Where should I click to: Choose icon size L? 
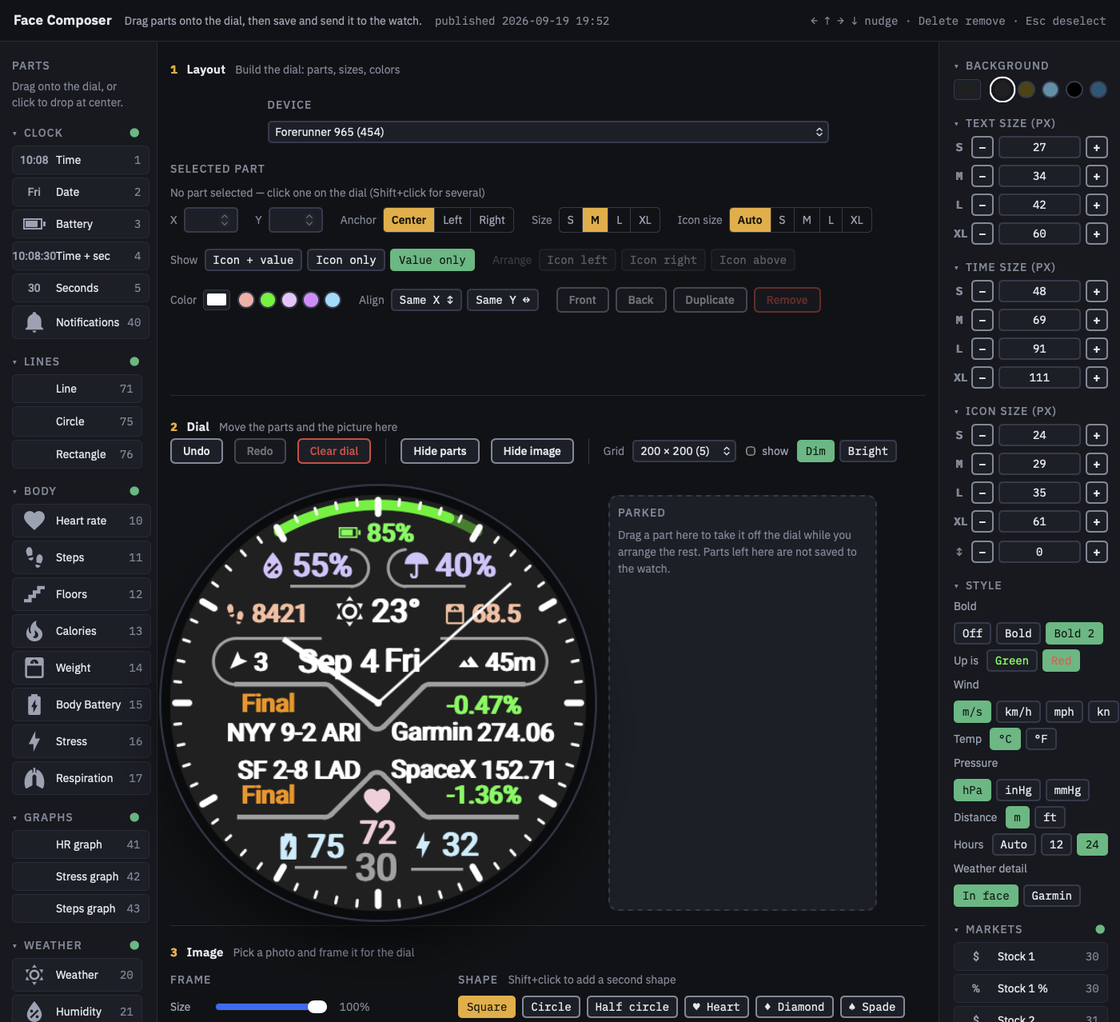pos(831,220)
